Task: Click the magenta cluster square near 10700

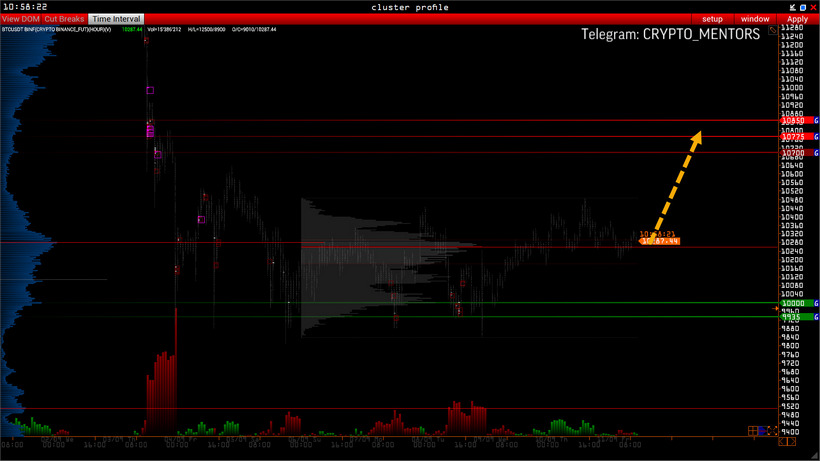Action: 157,154
